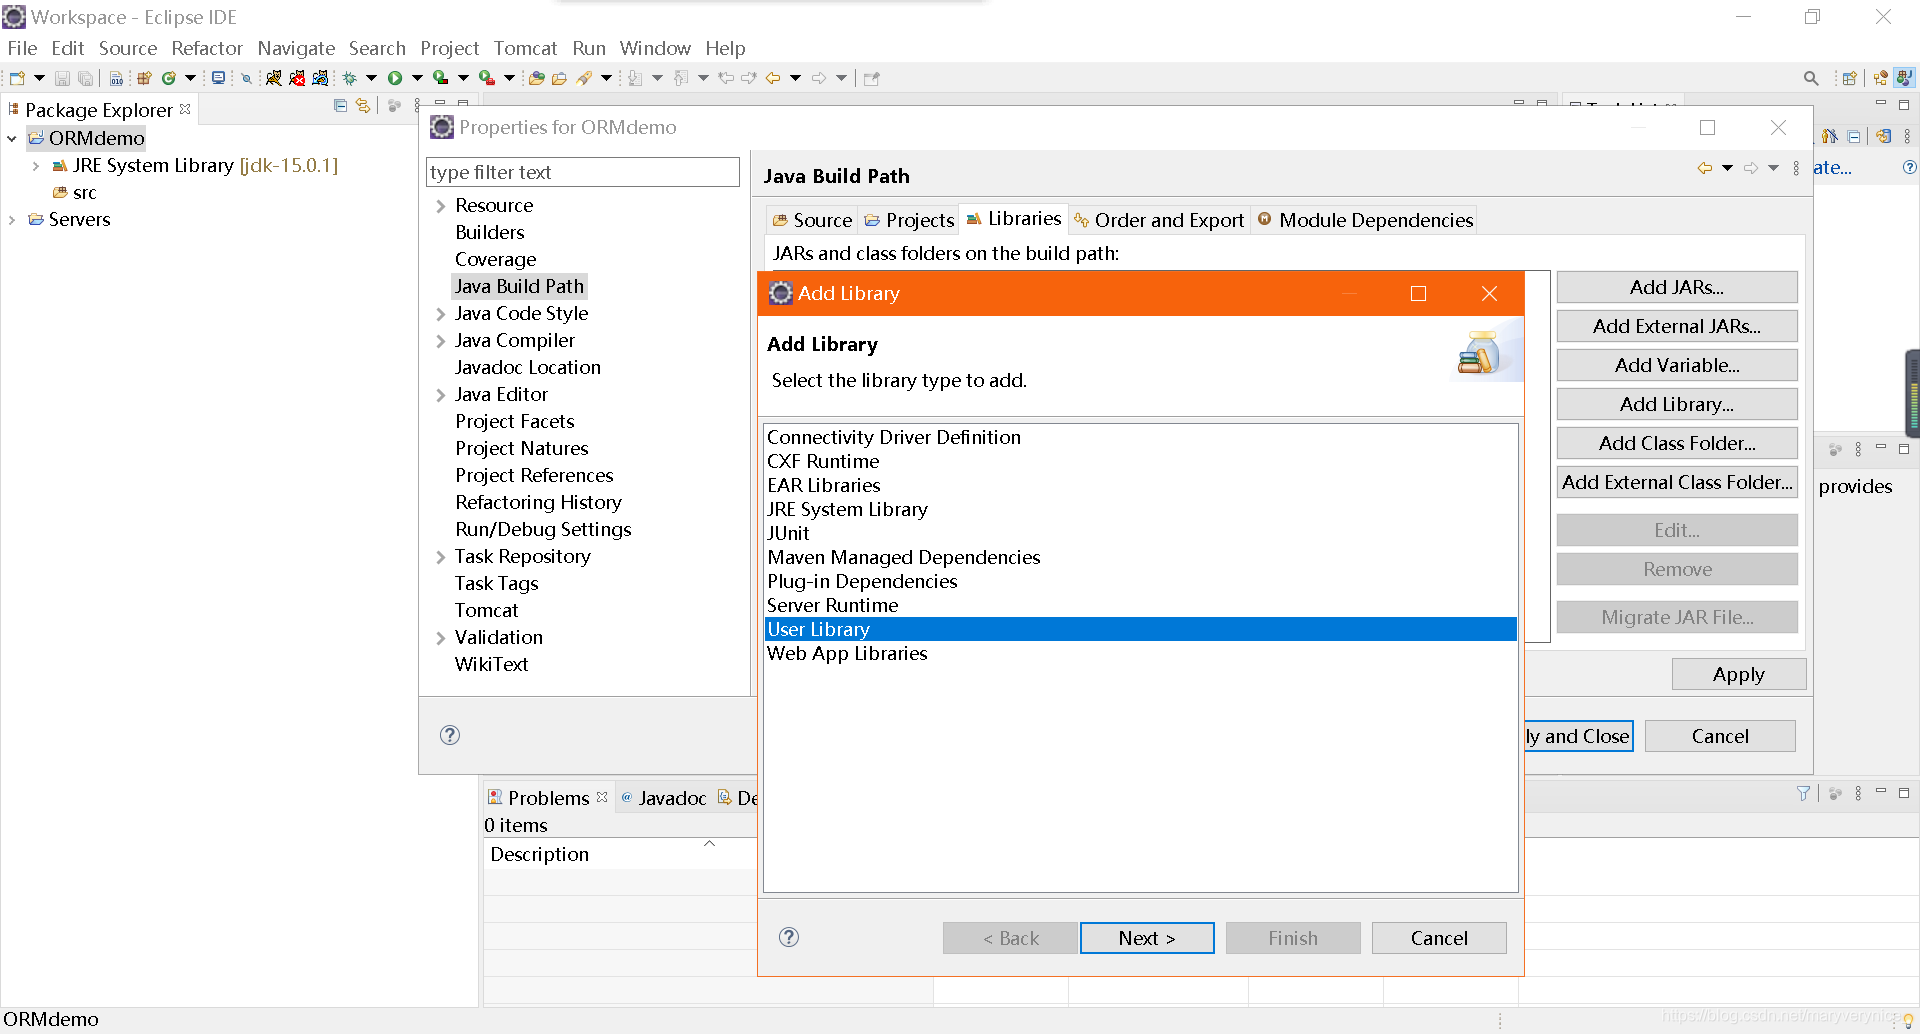Select Server Runtime in library list
The height and width of the screenshot is (1034, 1920).
pos(1140,605)
